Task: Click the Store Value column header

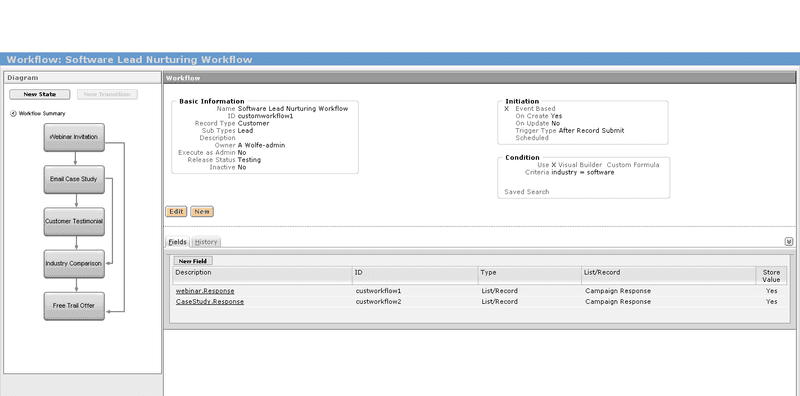Action: 771,276
